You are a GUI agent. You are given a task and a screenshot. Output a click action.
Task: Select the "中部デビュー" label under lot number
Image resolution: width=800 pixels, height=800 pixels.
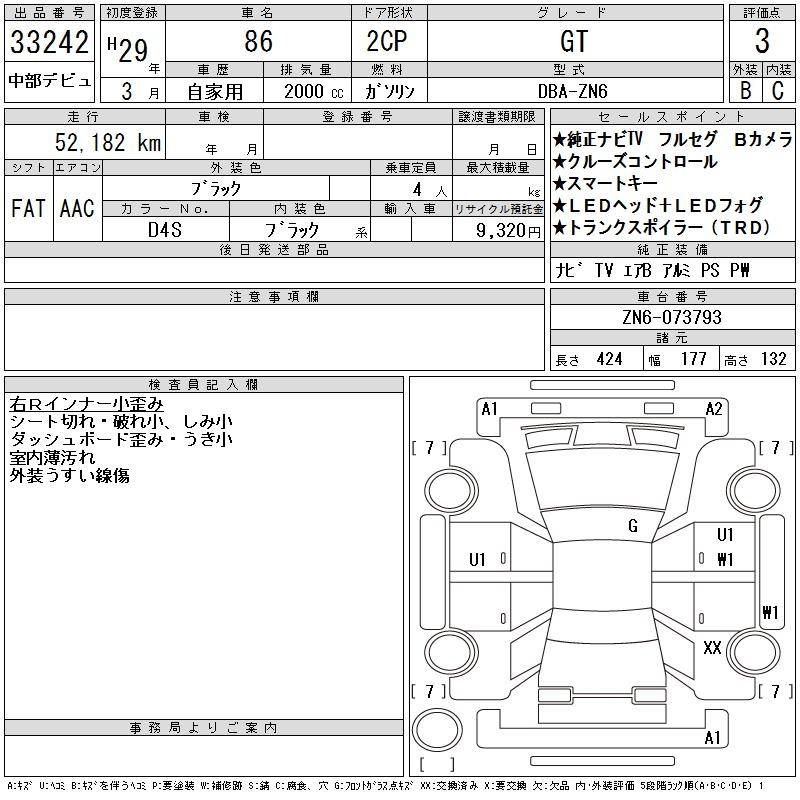click(x=49, y=81)
